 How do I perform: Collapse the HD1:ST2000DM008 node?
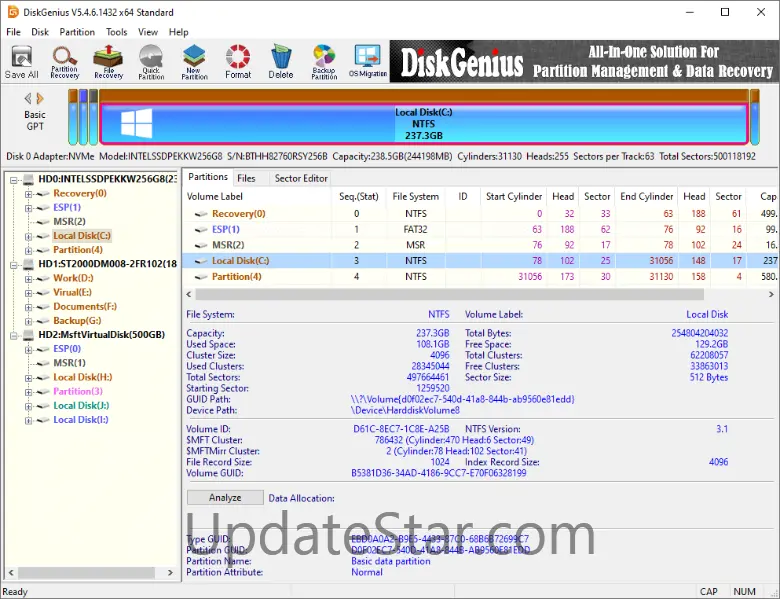14,265
